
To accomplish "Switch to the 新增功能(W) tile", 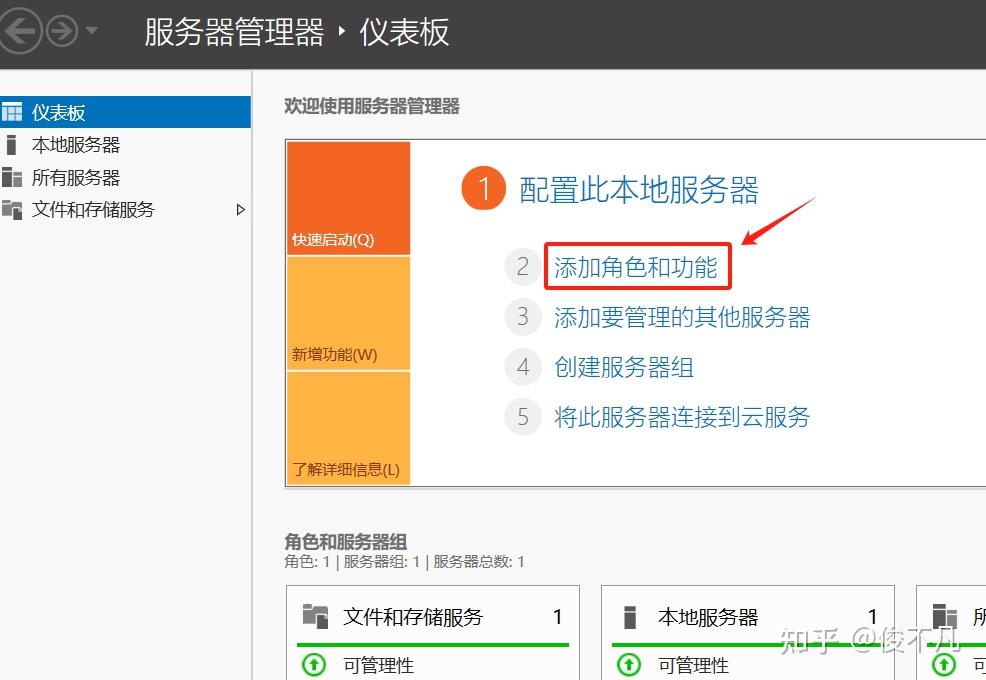I will pos(348,313).
